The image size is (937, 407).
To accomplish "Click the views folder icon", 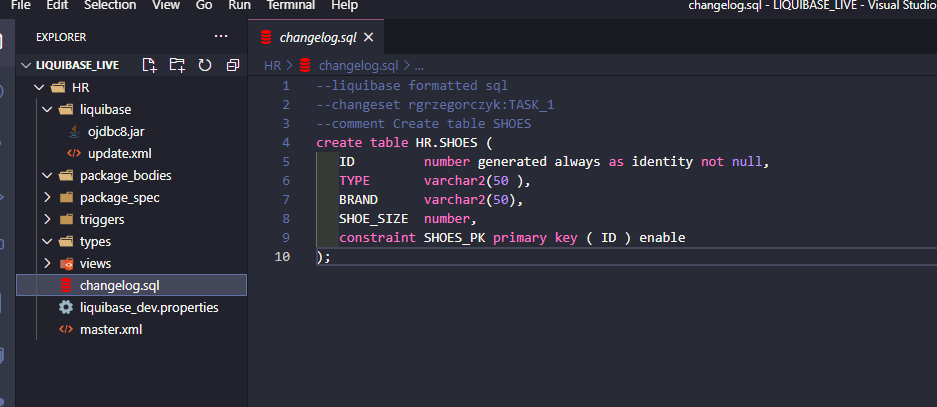I will click(66, 264).
